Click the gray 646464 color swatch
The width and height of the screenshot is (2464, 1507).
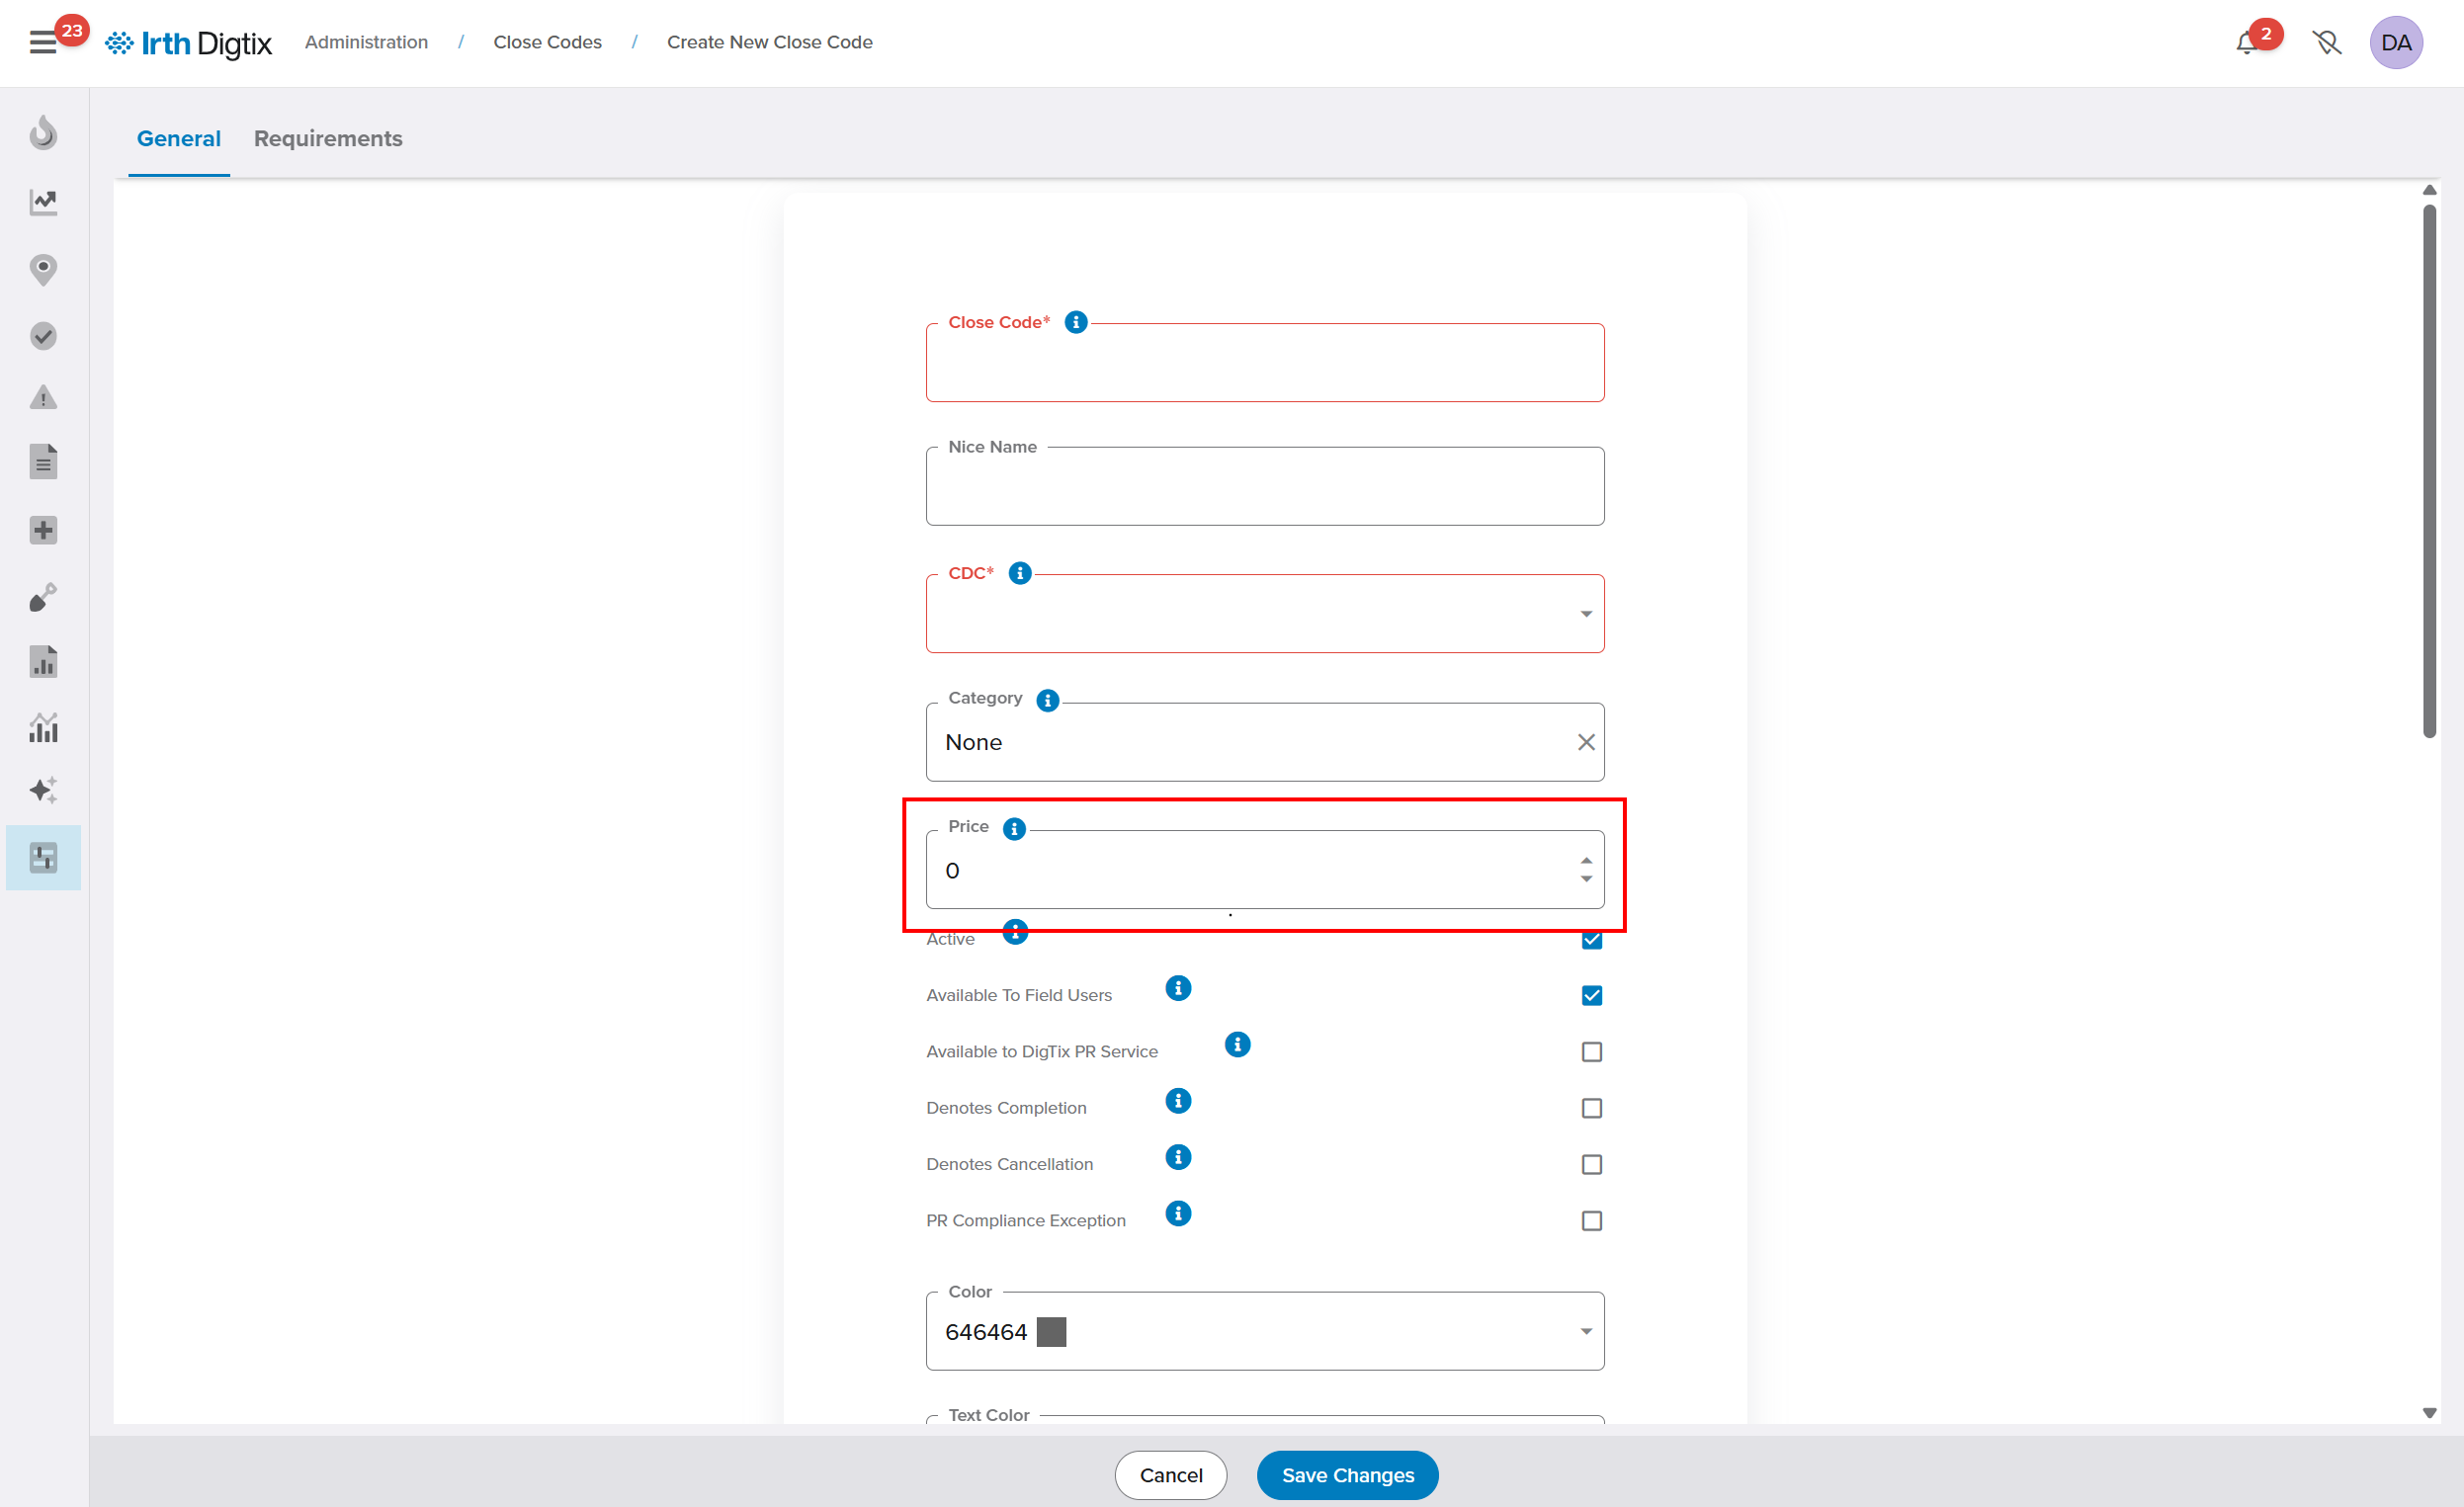1051,1332
